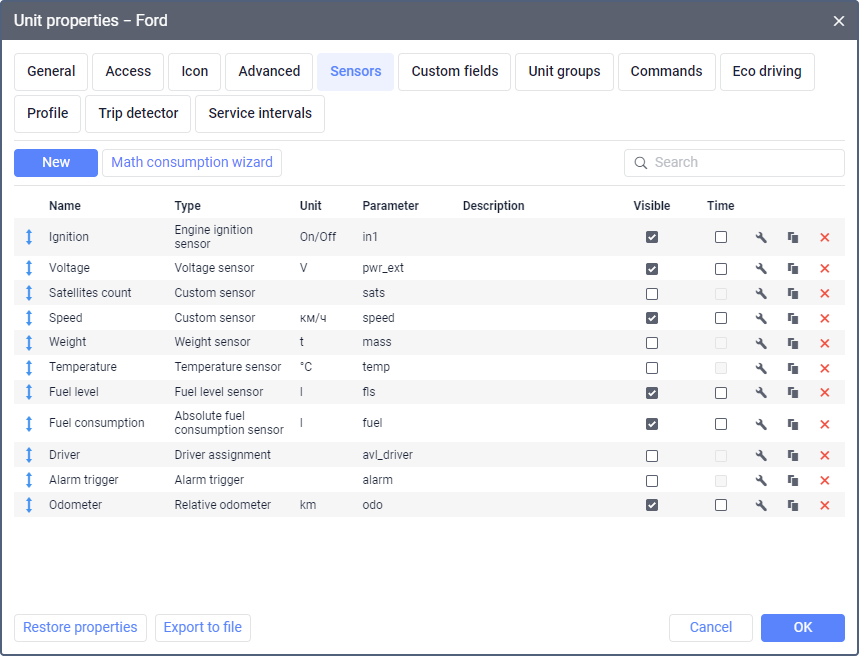Click the reorder arrow for Temperature sensor
Viewport: 859px width, 656px height.
29,367
